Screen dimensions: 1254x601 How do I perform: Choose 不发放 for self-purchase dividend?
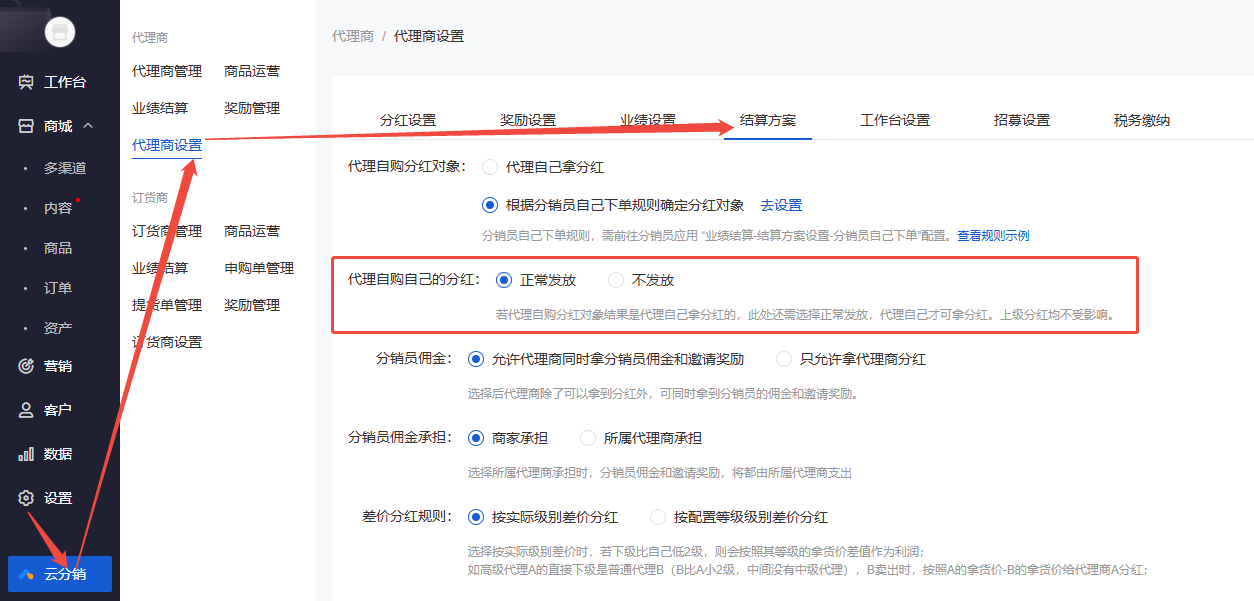click(616, 280)
